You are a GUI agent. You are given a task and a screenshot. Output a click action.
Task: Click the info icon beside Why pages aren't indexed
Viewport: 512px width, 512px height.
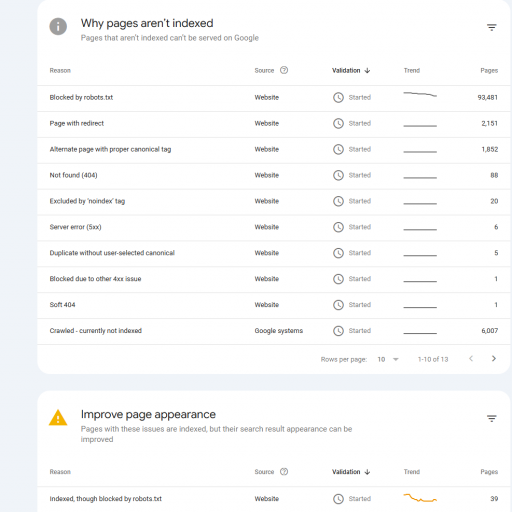(x=58, y=26)
